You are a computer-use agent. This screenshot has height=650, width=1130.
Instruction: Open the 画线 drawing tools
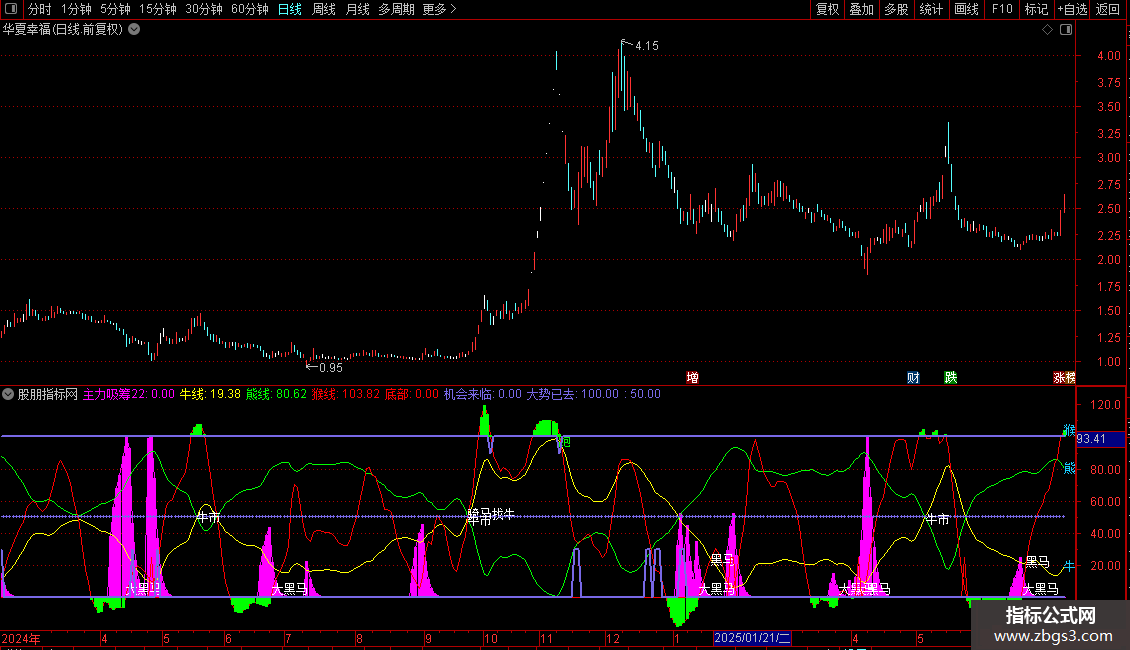point(966,9)
